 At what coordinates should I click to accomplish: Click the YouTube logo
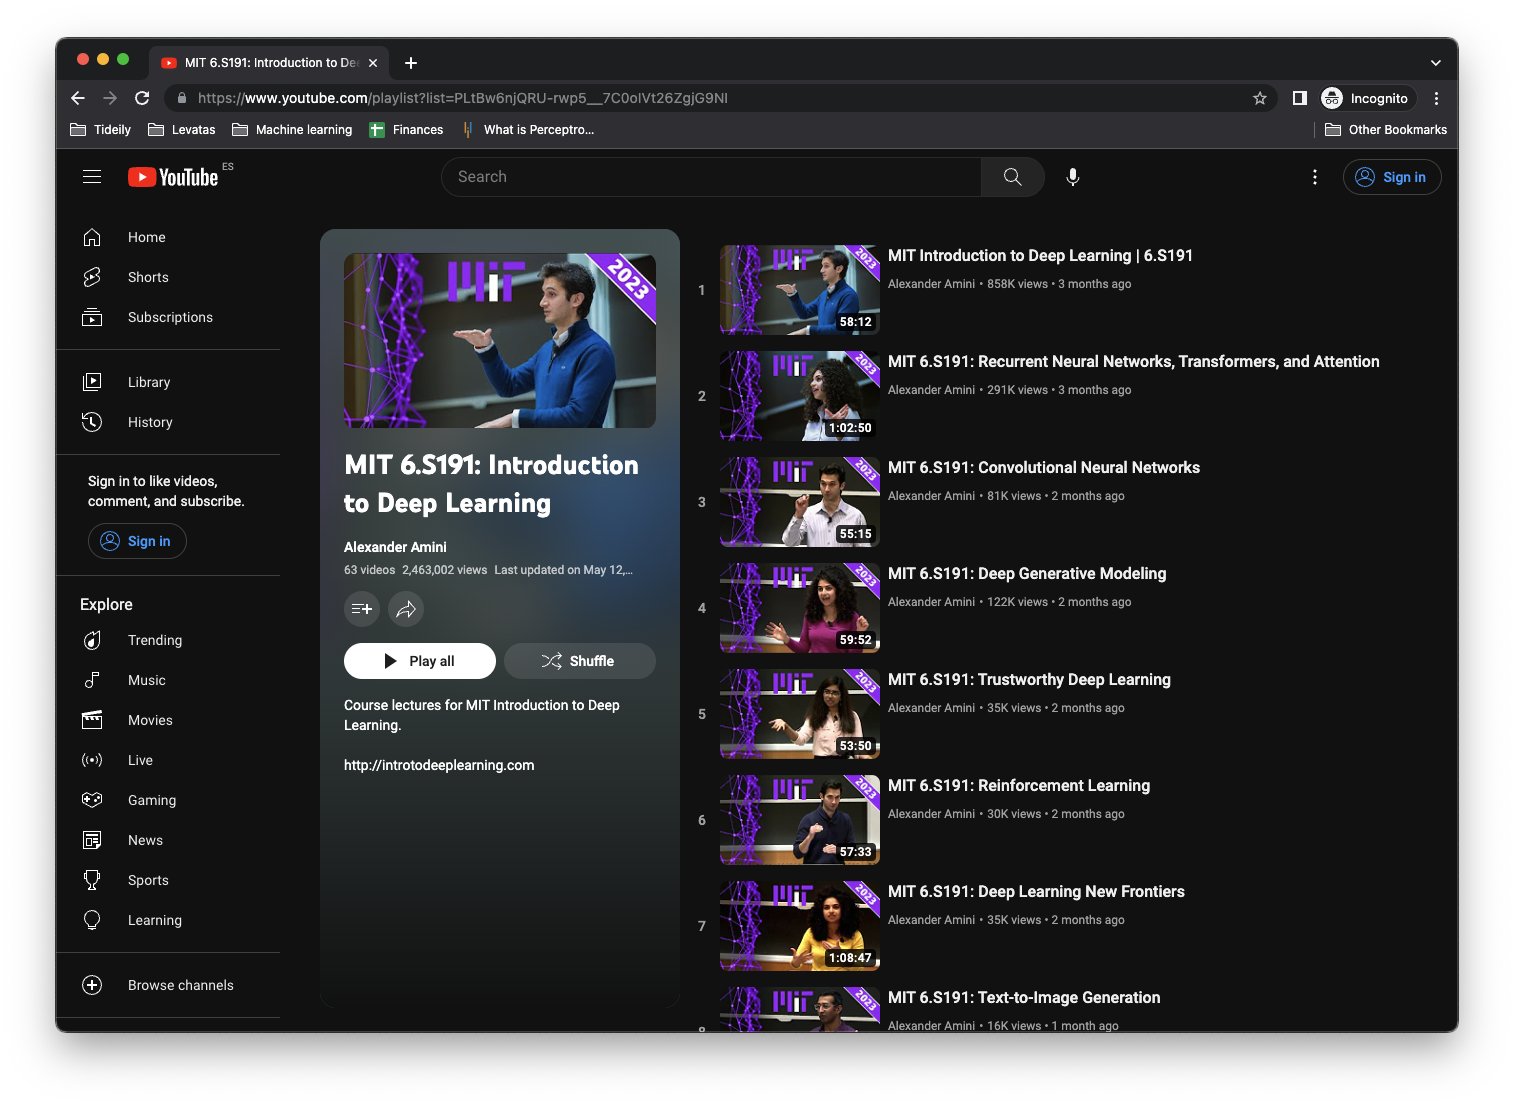(x=173, y=177)
